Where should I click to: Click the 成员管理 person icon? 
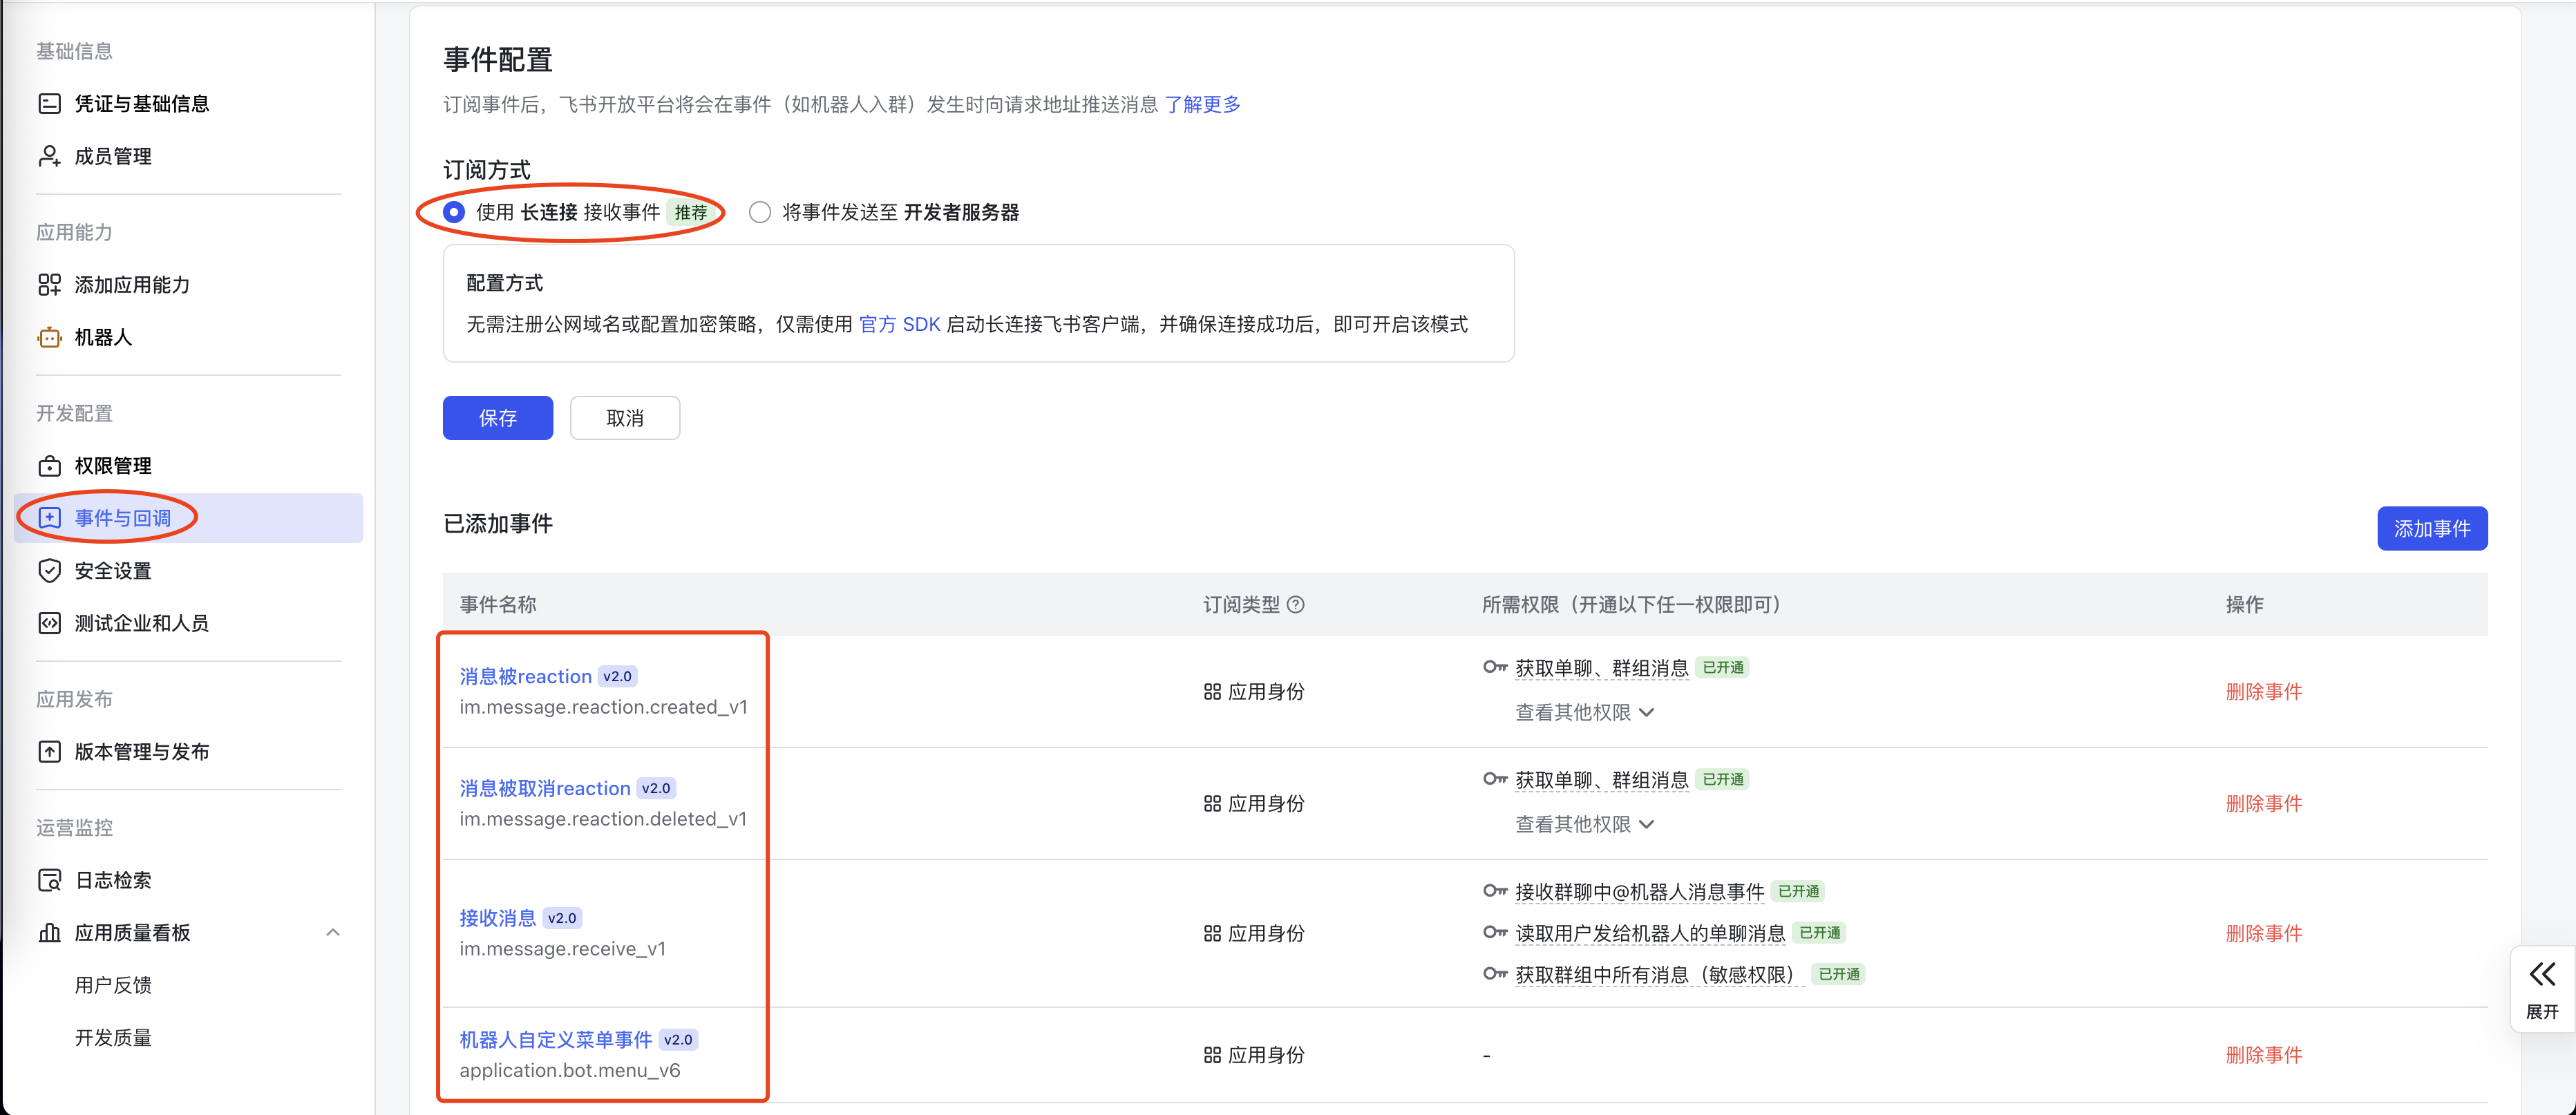point(49,156)
